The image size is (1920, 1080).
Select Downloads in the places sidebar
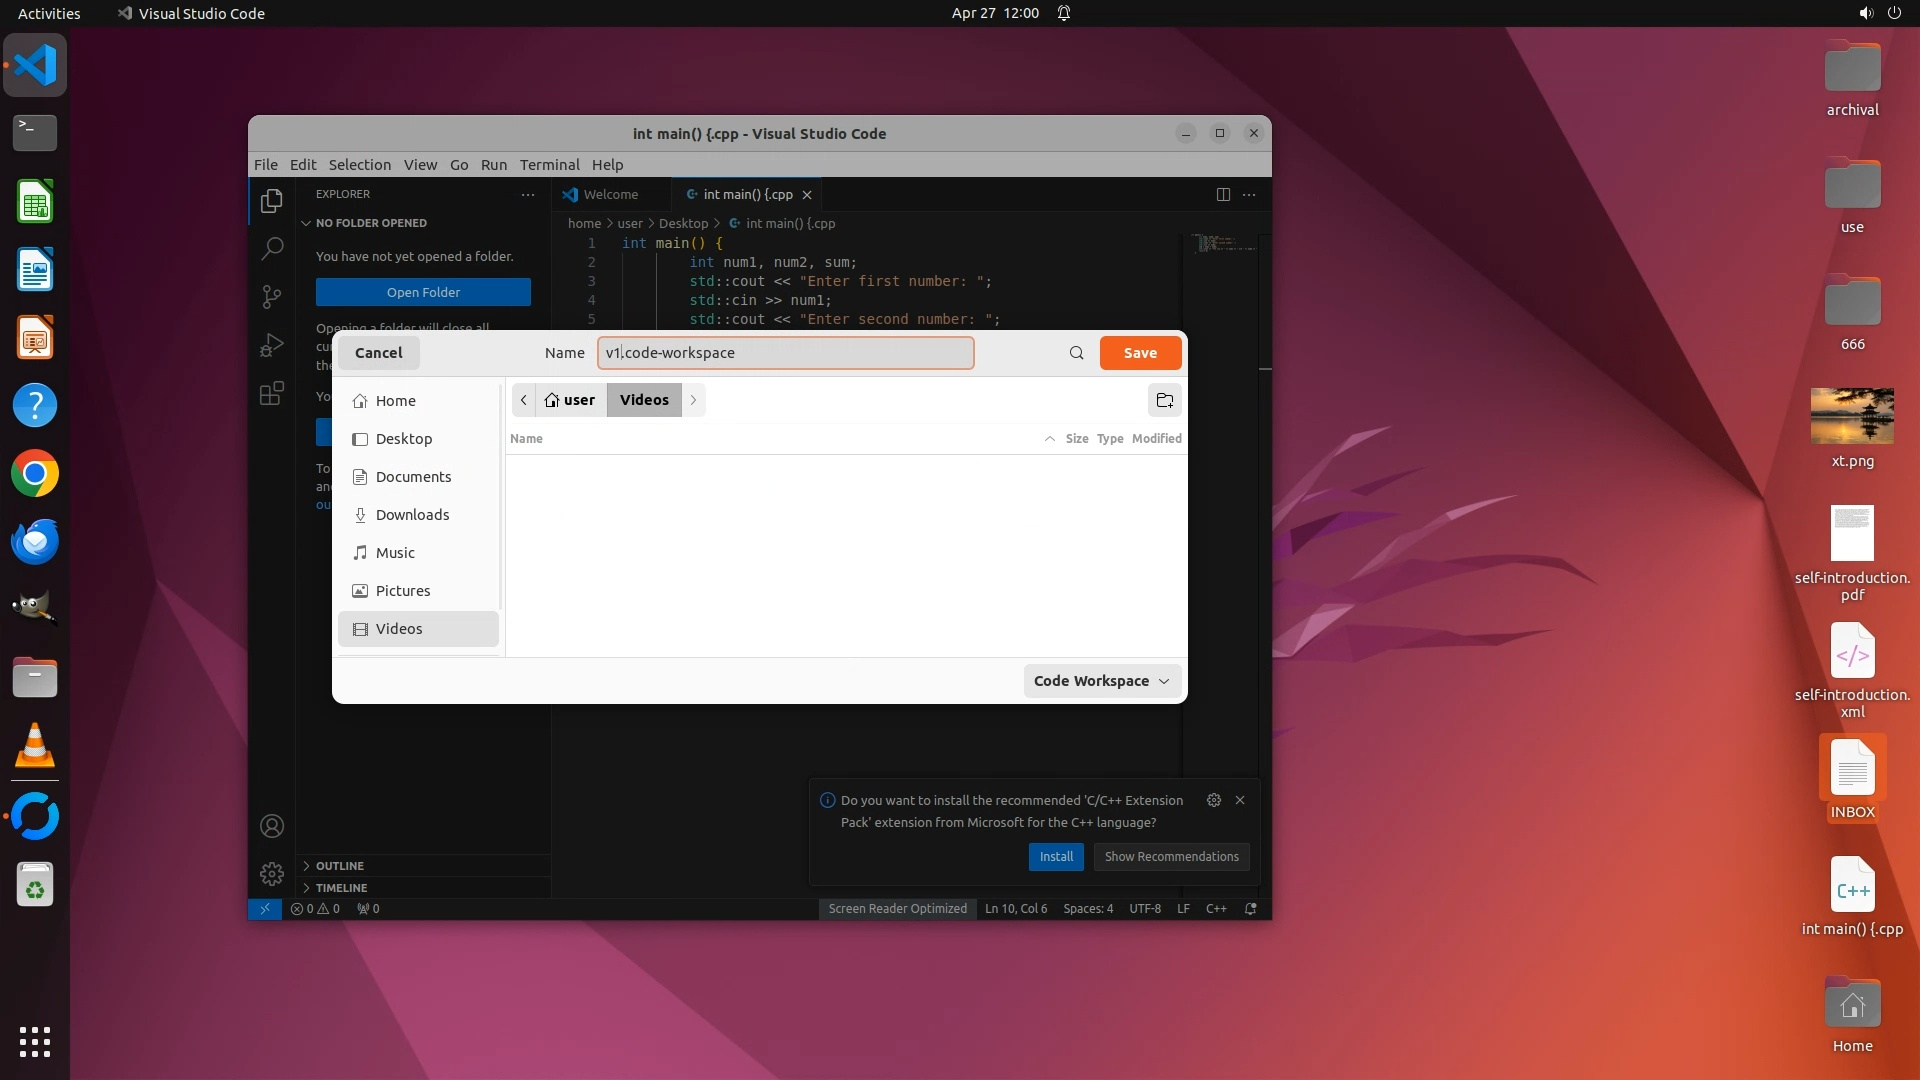click(x=412, y=515)
